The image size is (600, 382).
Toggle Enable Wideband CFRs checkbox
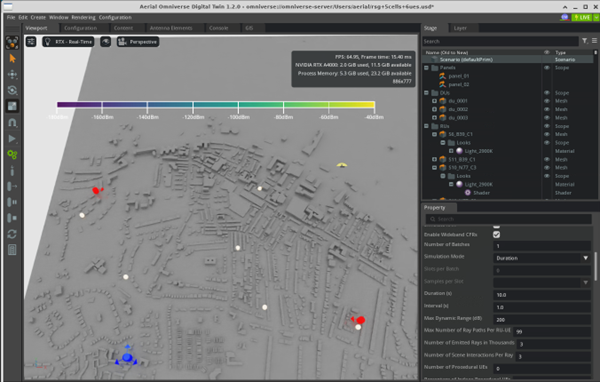coord(497,235)
